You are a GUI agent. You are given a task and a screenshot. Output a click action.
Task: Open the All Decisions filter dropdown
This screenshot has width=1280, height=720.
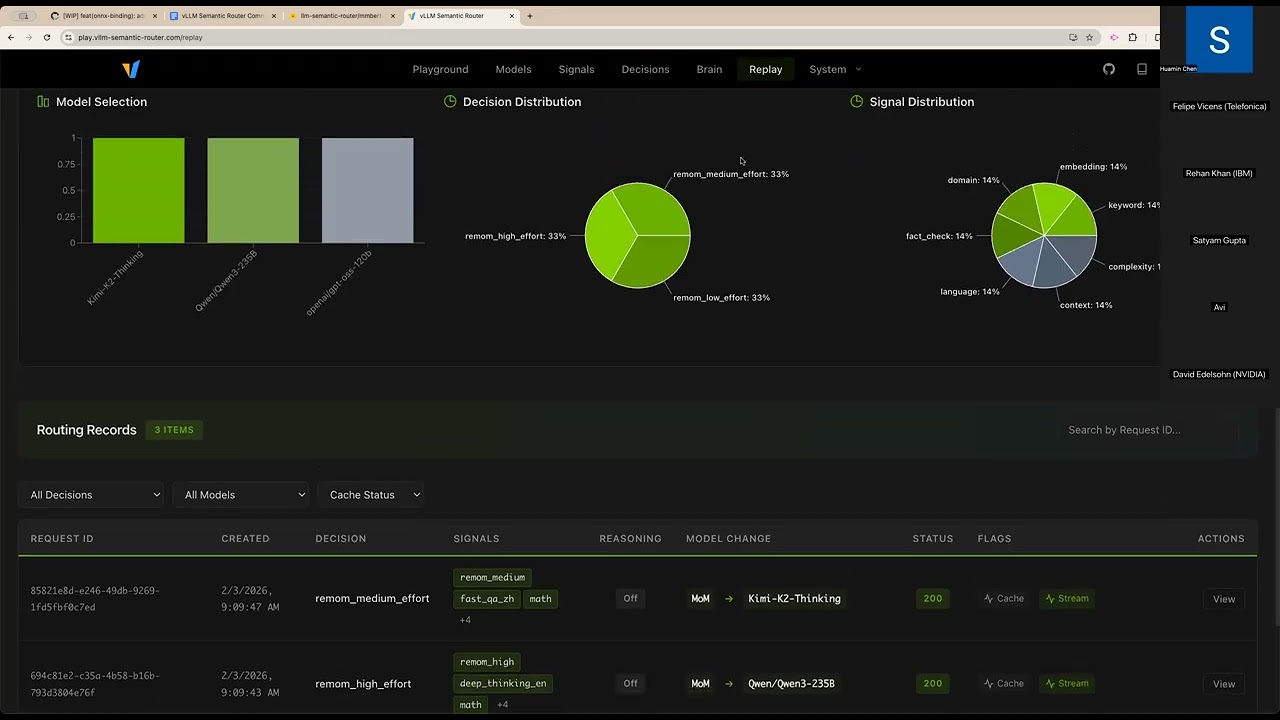pos(93,494)
